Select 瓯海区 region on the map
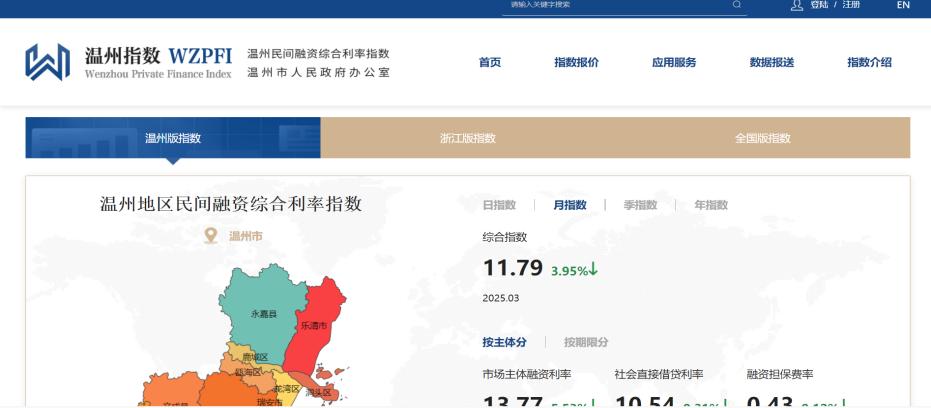This screenshot has width=931, height=408. pyautogui.click(x=247, y=373)
